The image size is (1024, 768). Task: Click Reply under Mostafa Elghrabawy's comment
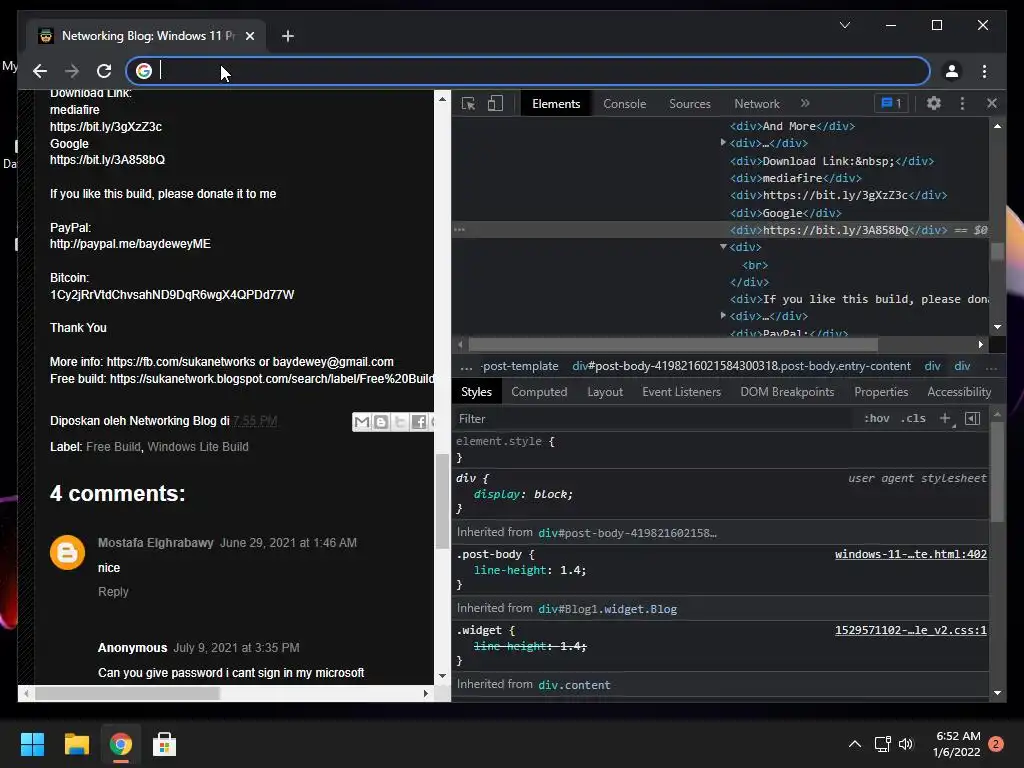point(113,592)
